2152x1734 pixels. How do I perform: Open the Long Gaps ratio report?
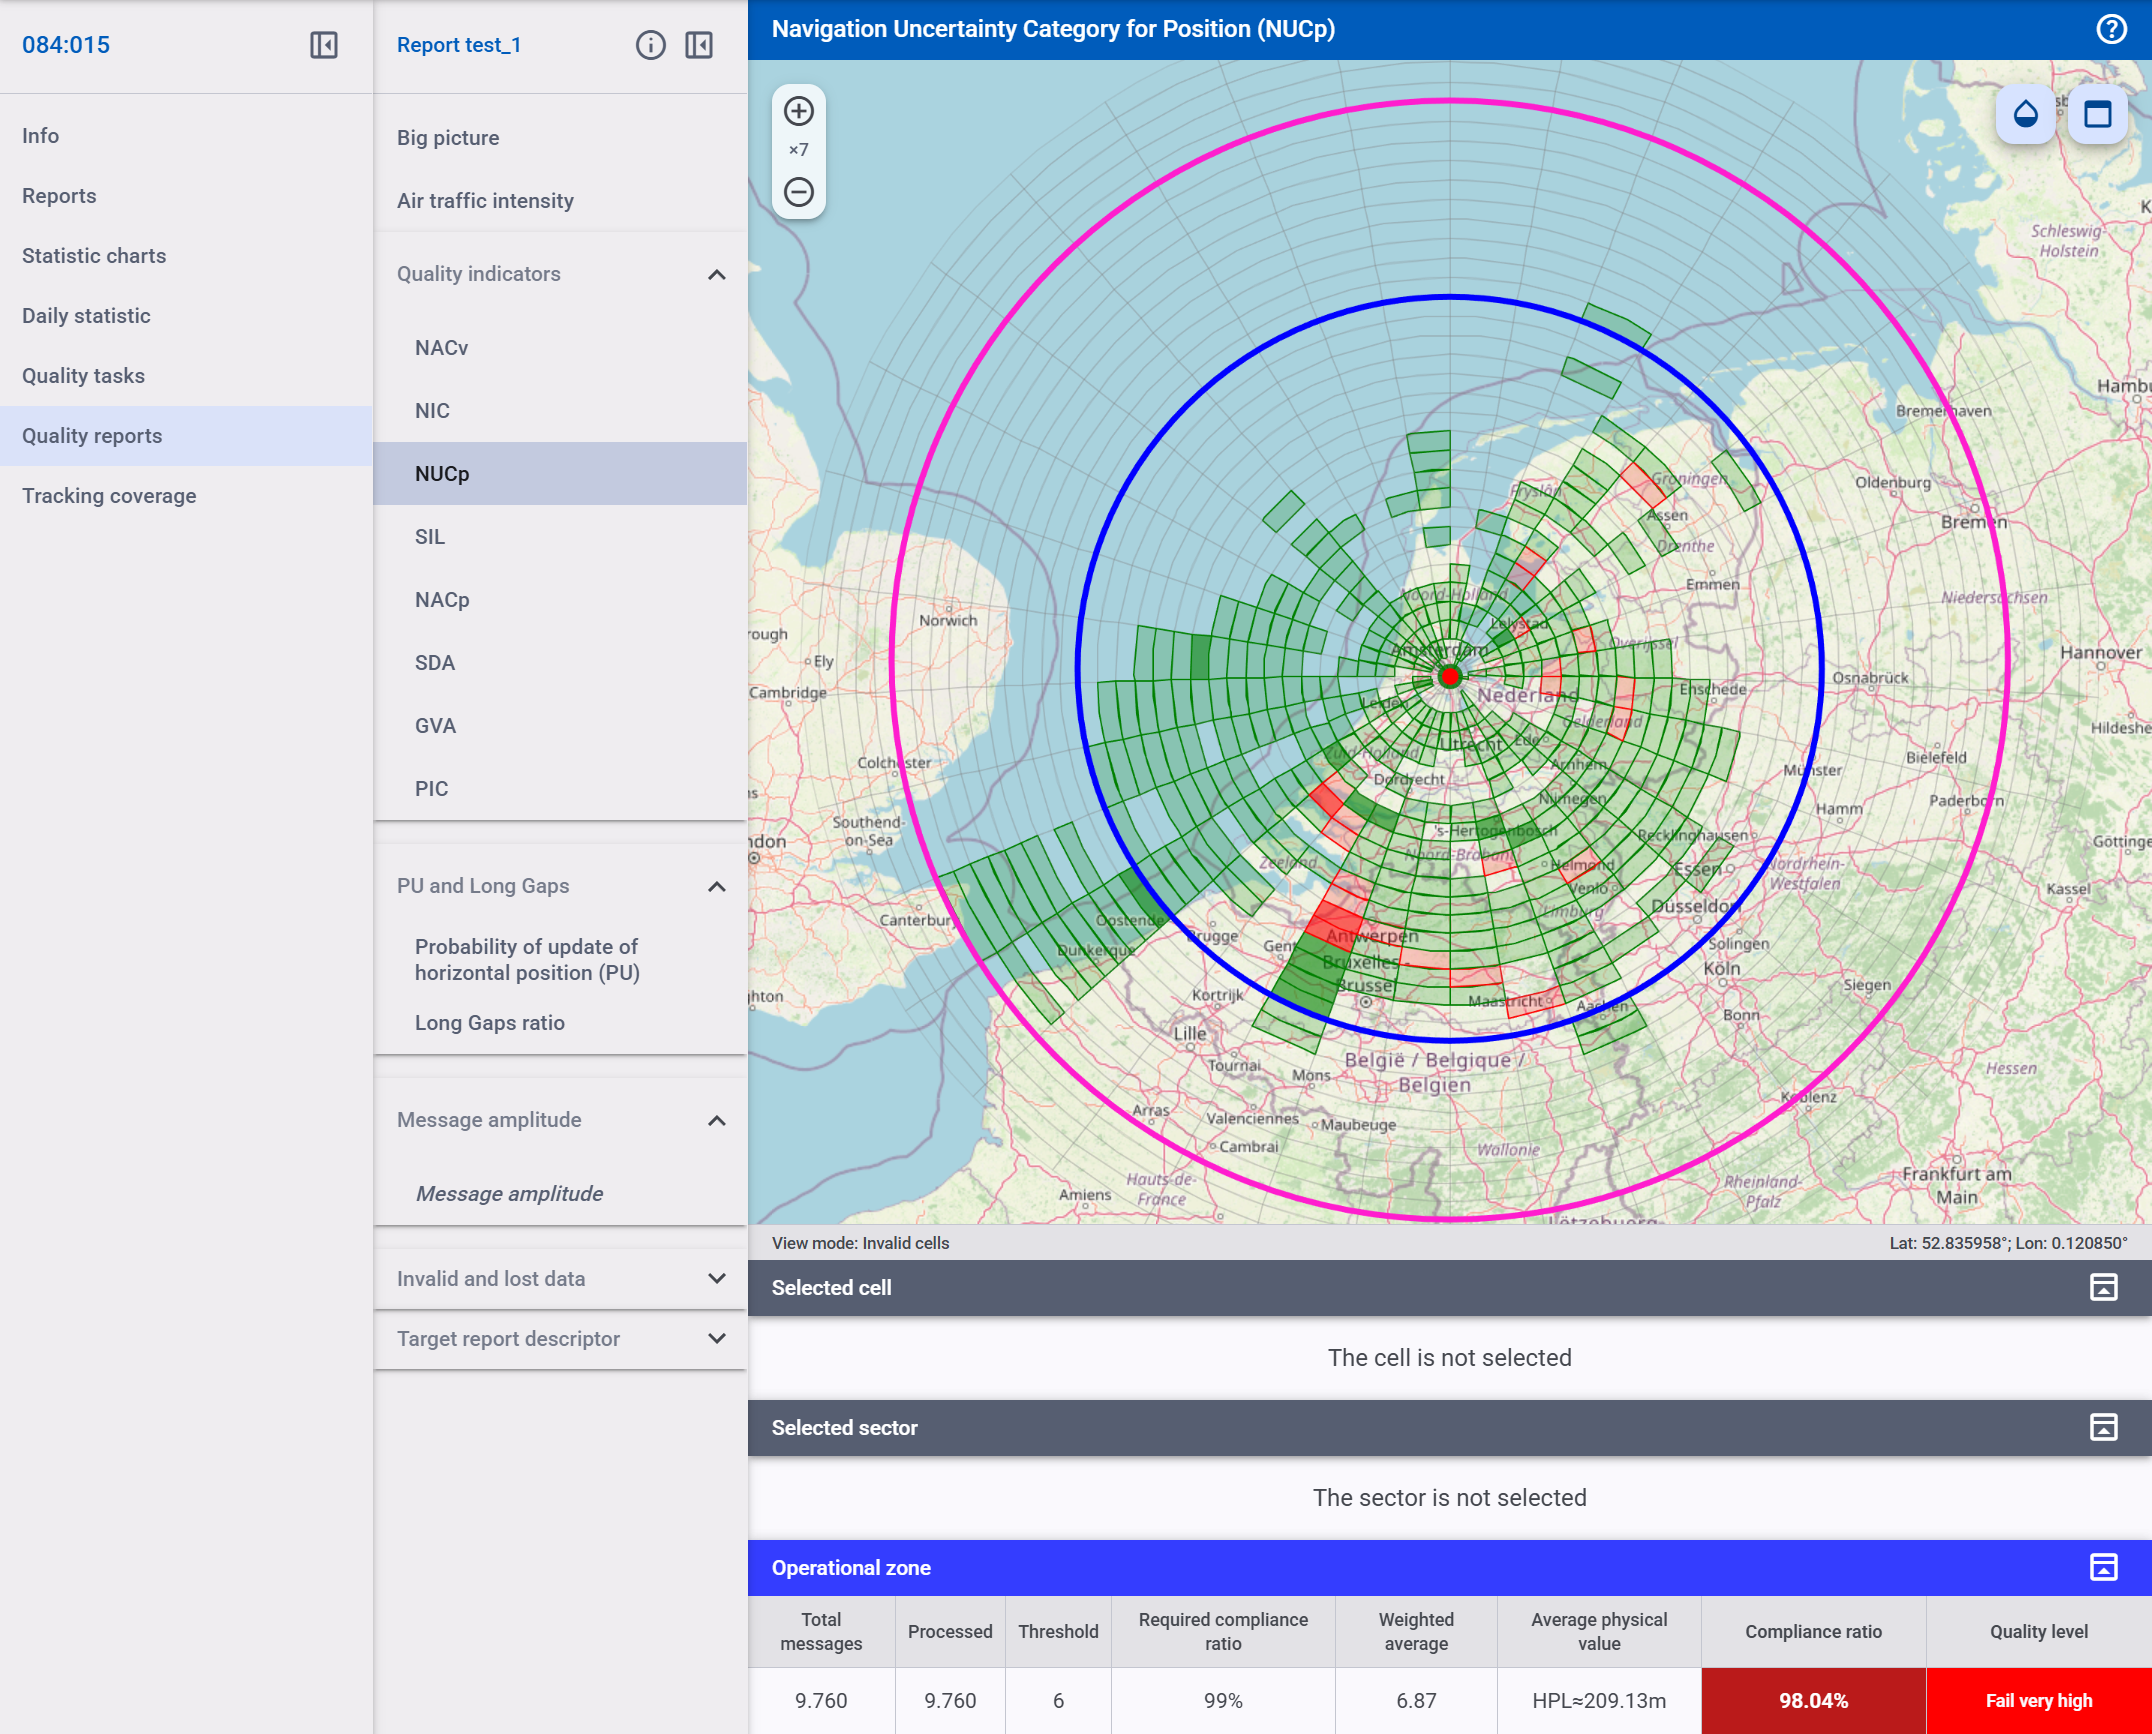coord(490,1023)
